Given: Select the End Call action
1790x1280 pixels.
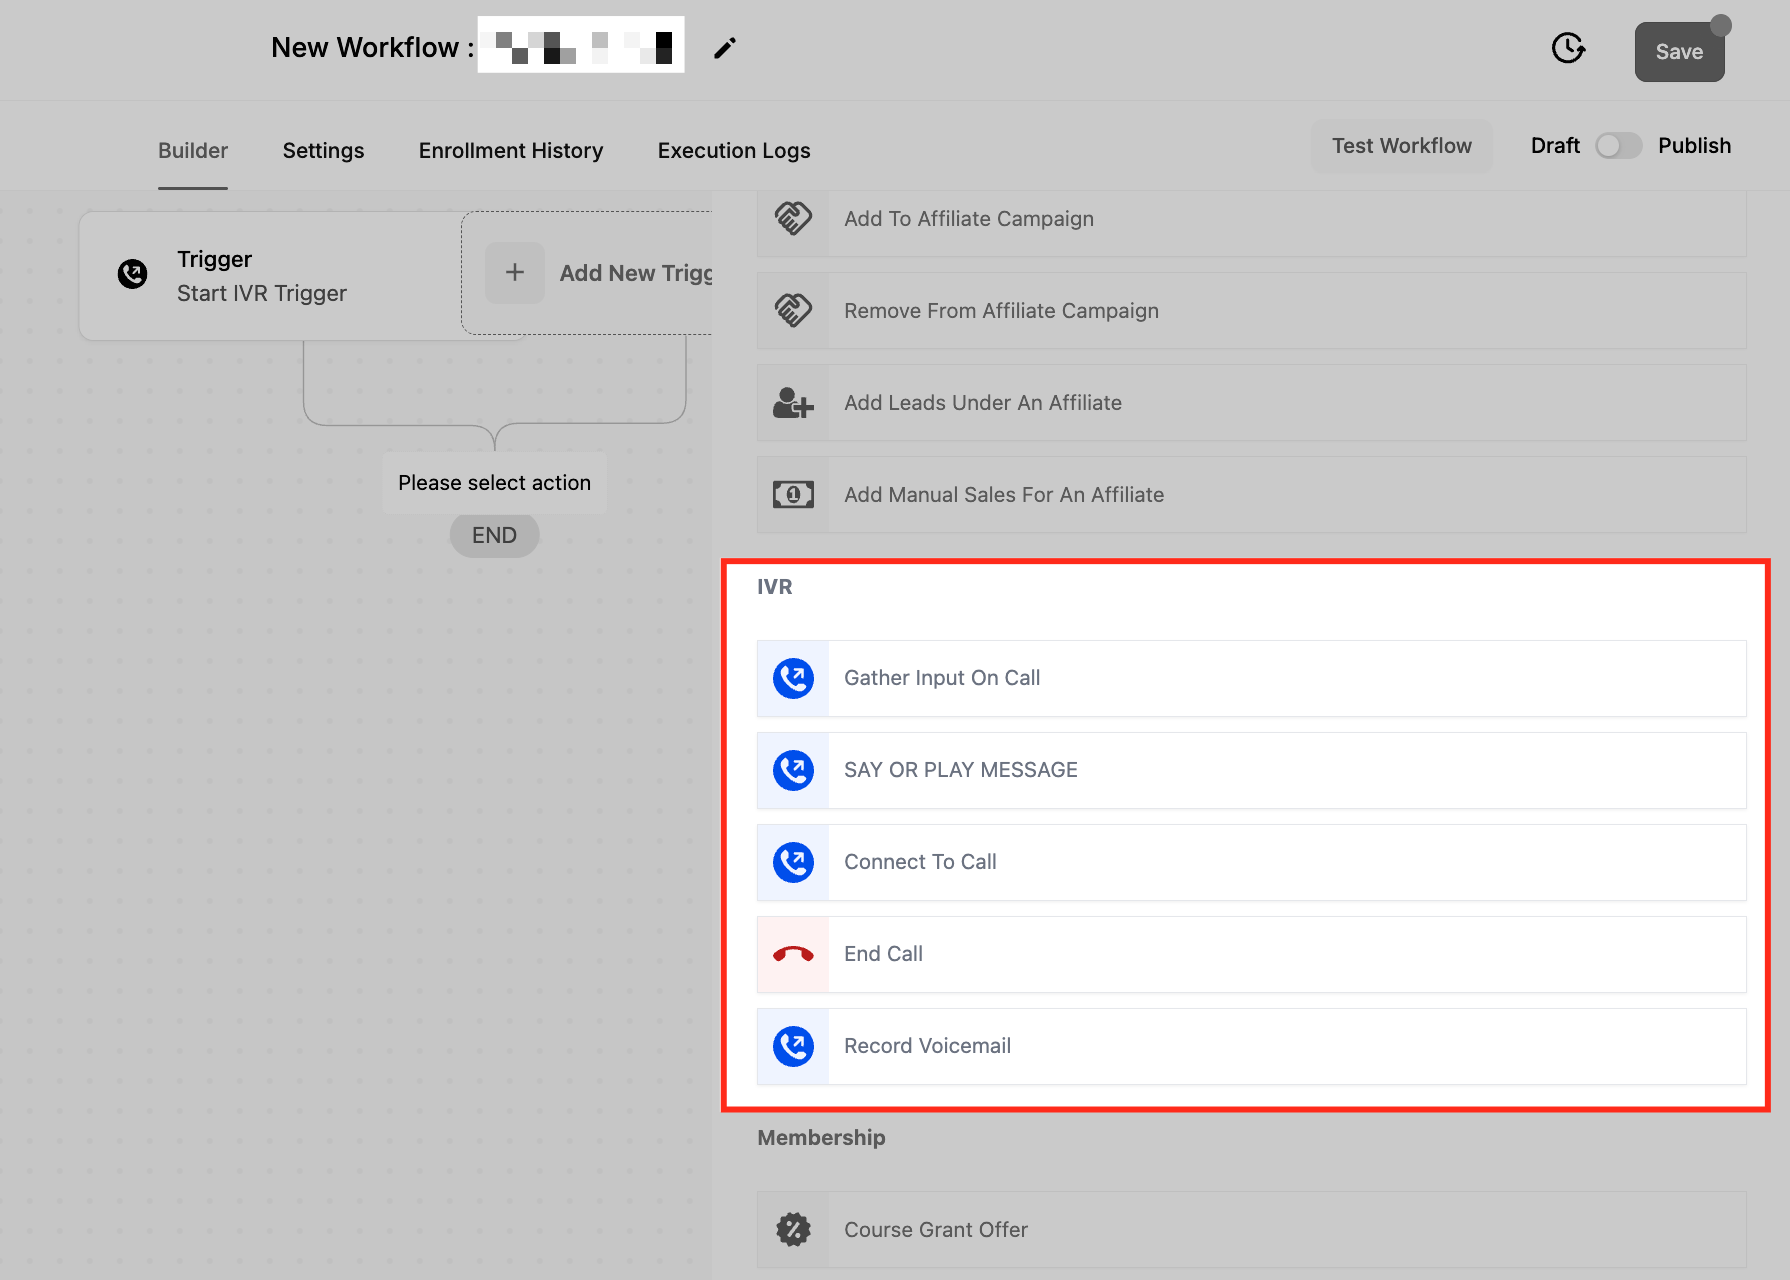Looking at the screenshot, I should [x=1251, y=955].
